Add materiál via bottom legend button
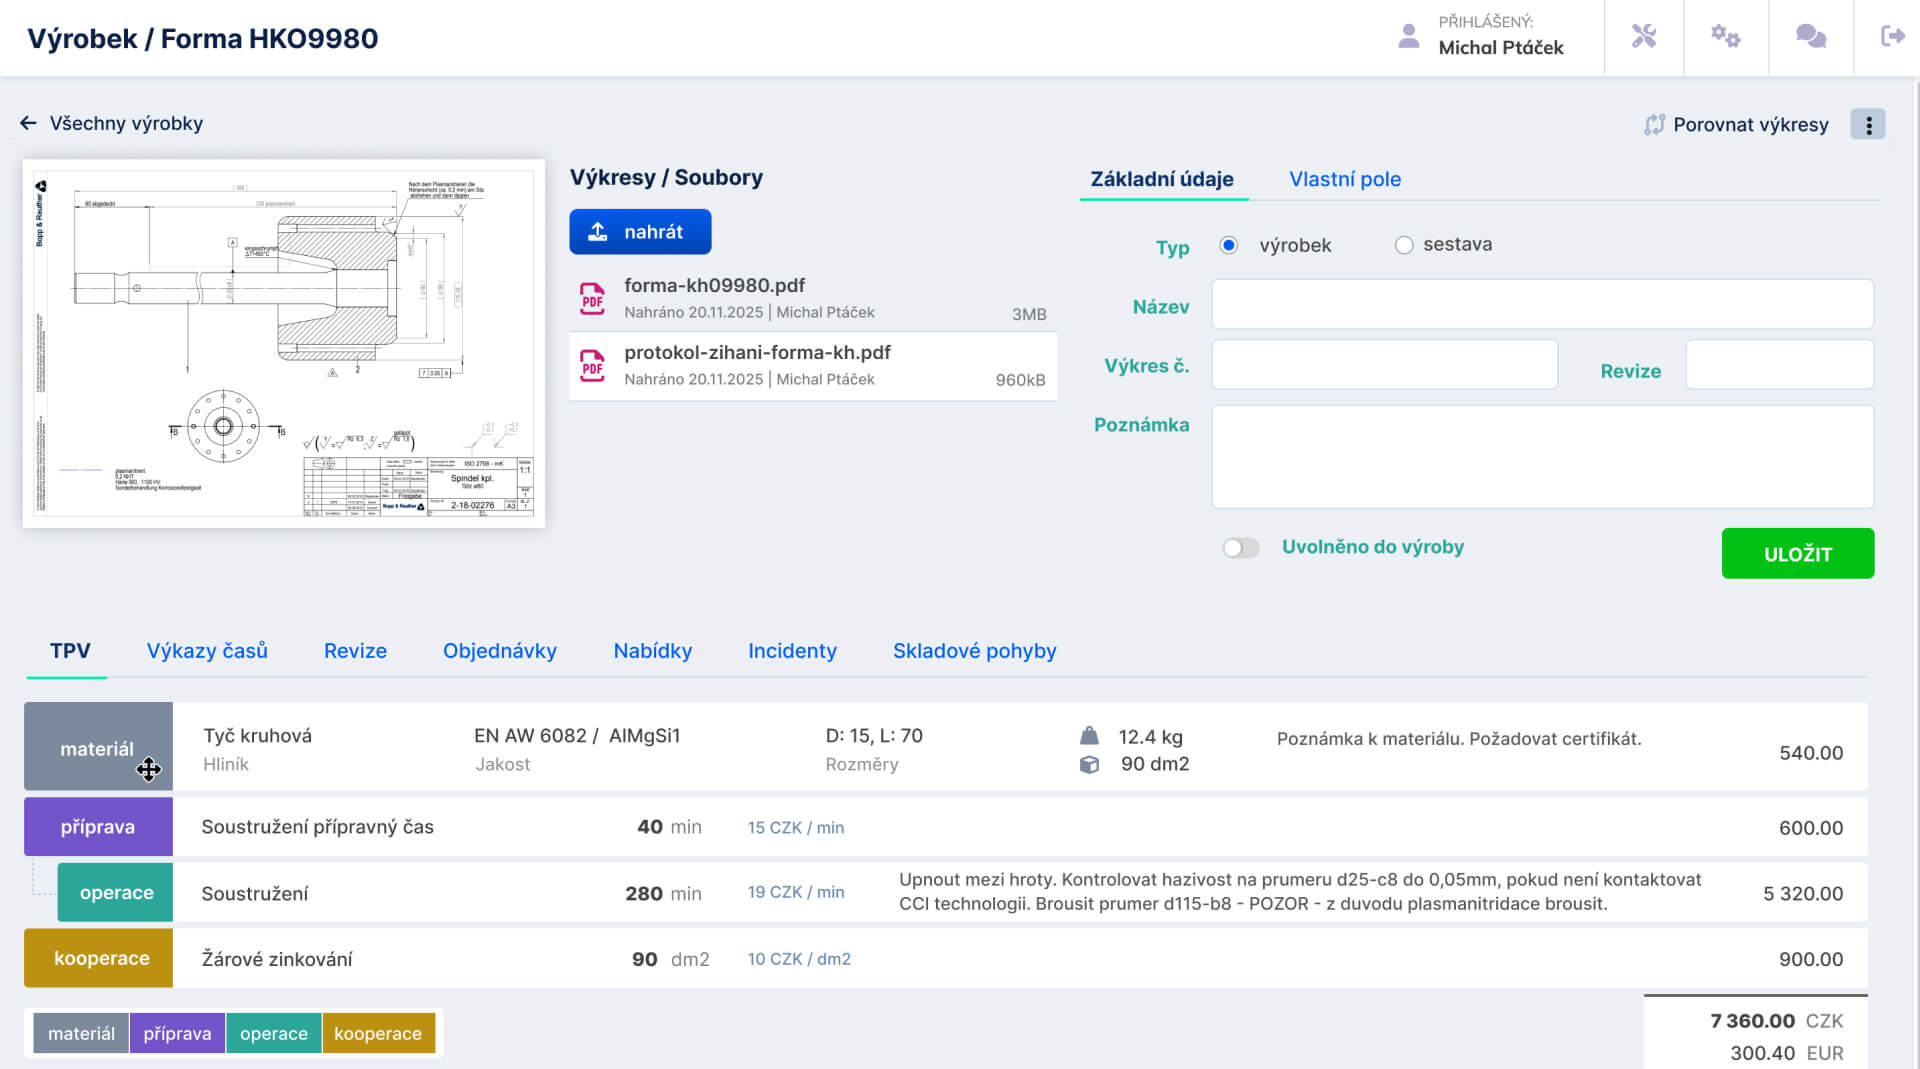The width and height of the screenshot is (1920, 1069). 81,1033
